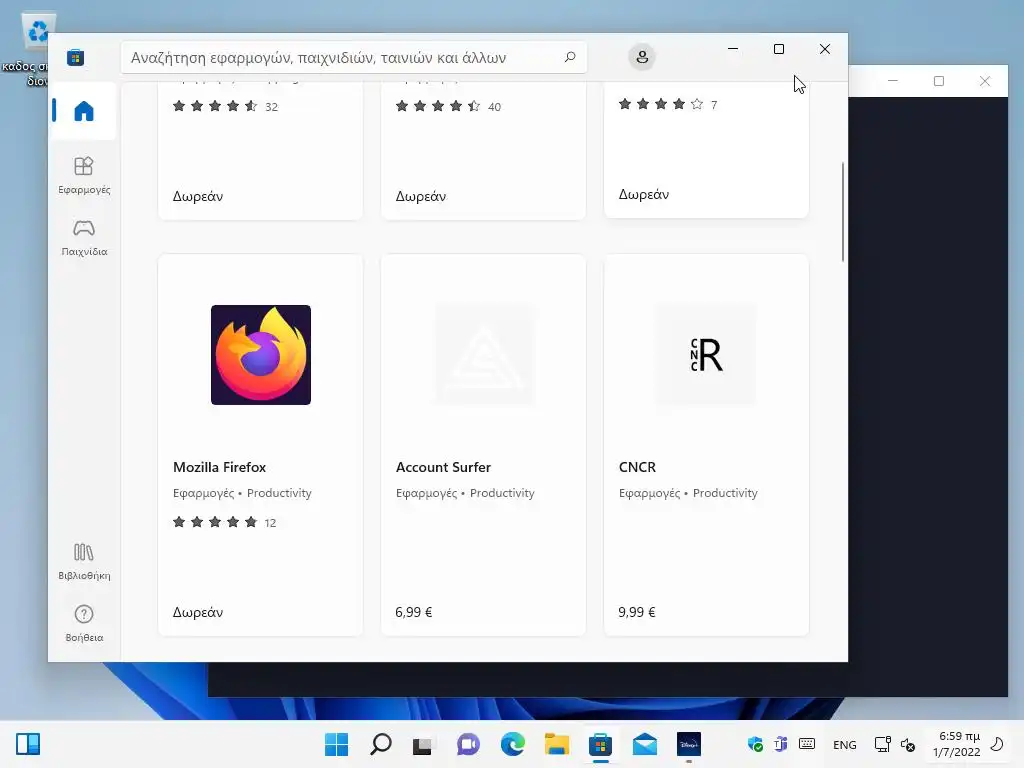Image resolution: width=1024 pixels, height=768 pixels.
Task: Click the 9,99 € price on CNCR
Action: tap(637, 612)
